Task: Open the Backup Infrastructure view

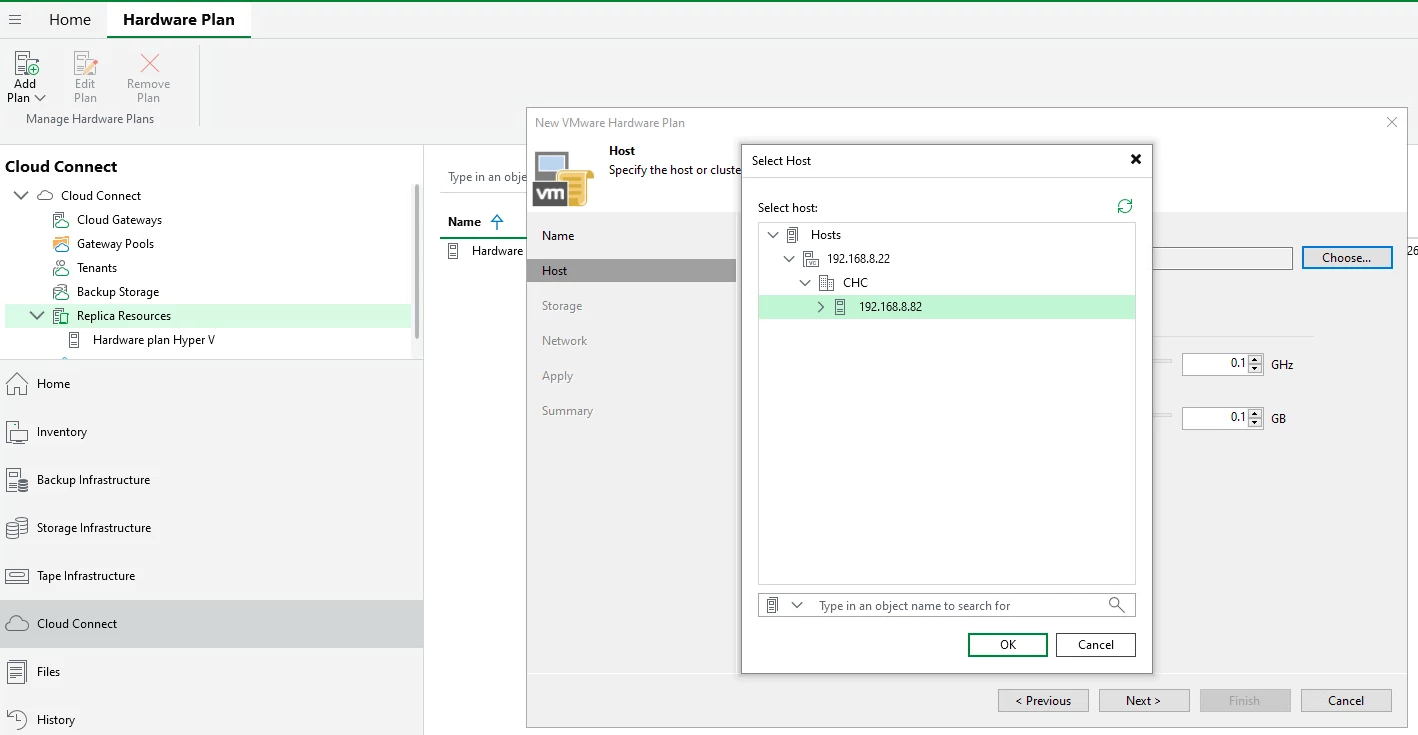Action: (x=93, y=480)
